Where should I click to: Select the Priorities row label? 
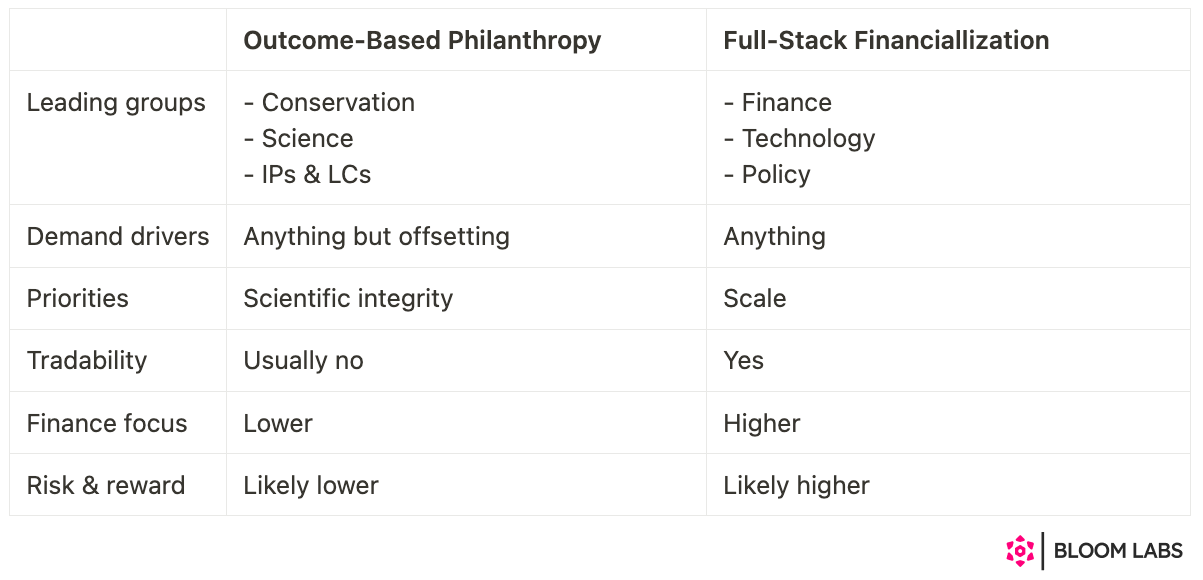[x=78, y=299]
